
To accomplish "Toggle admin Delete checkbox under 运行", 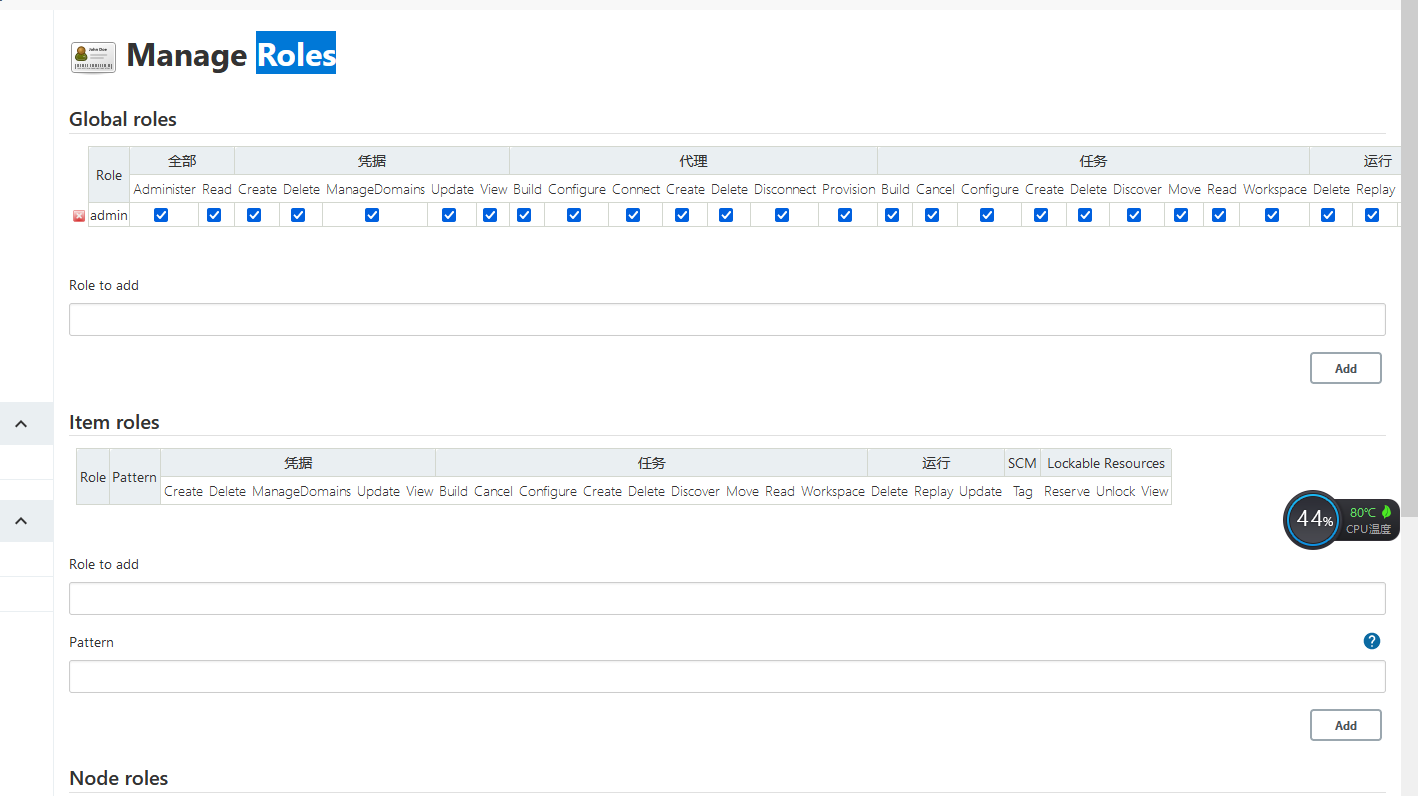I will click(x=1328, y=215).
